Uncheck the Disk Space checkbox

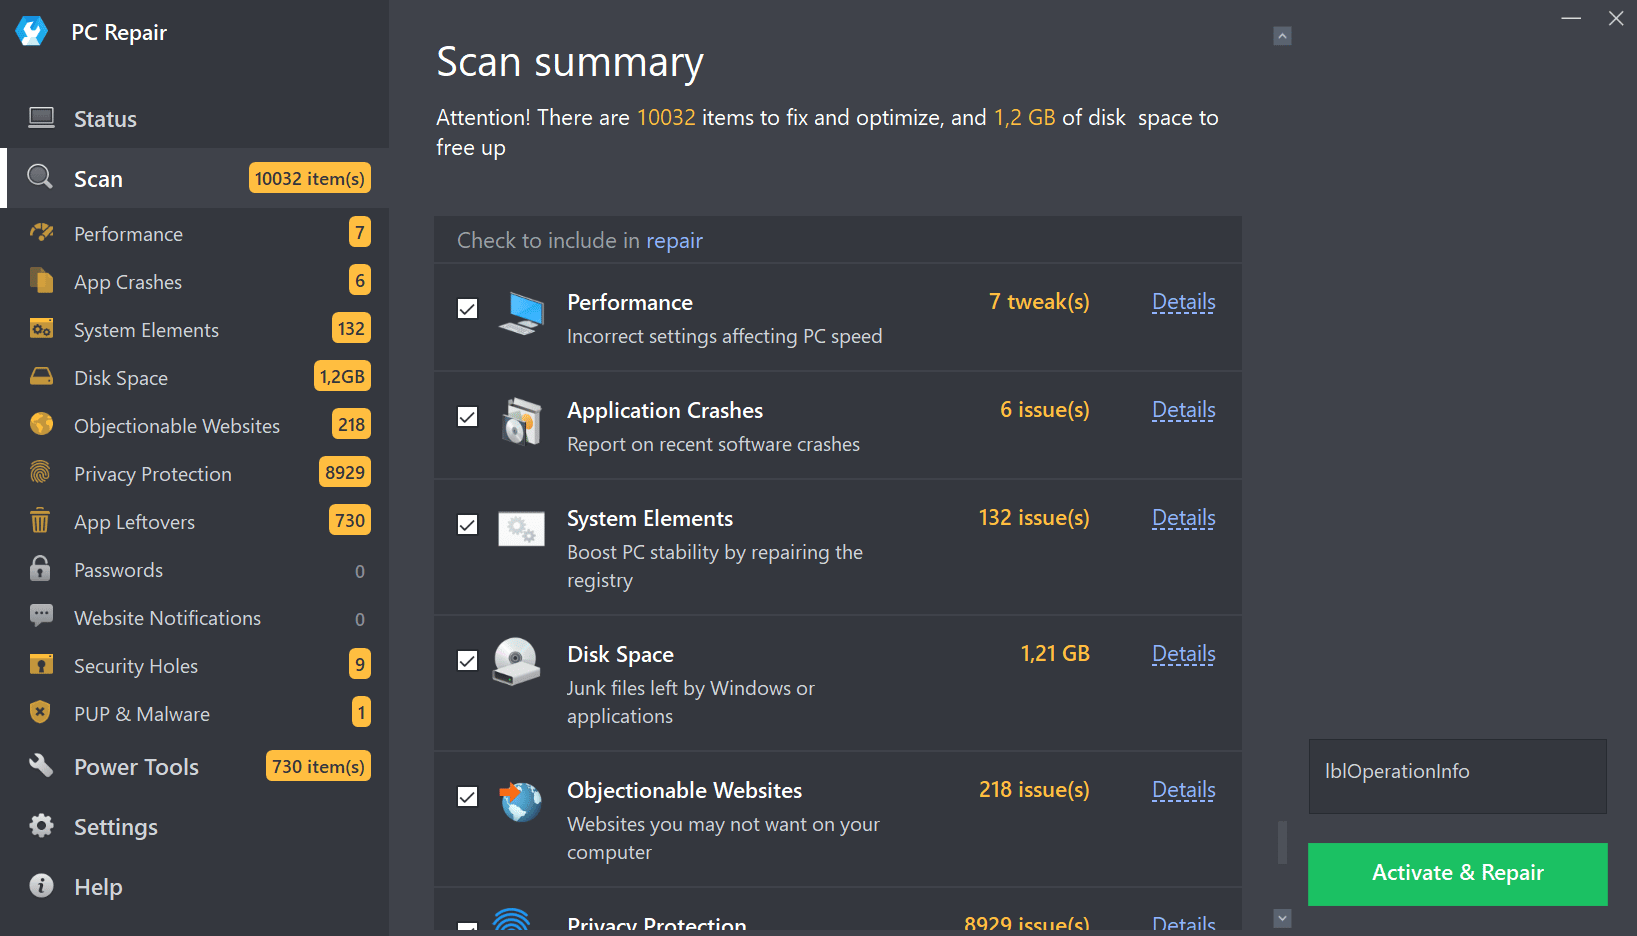tap(467, 661)
